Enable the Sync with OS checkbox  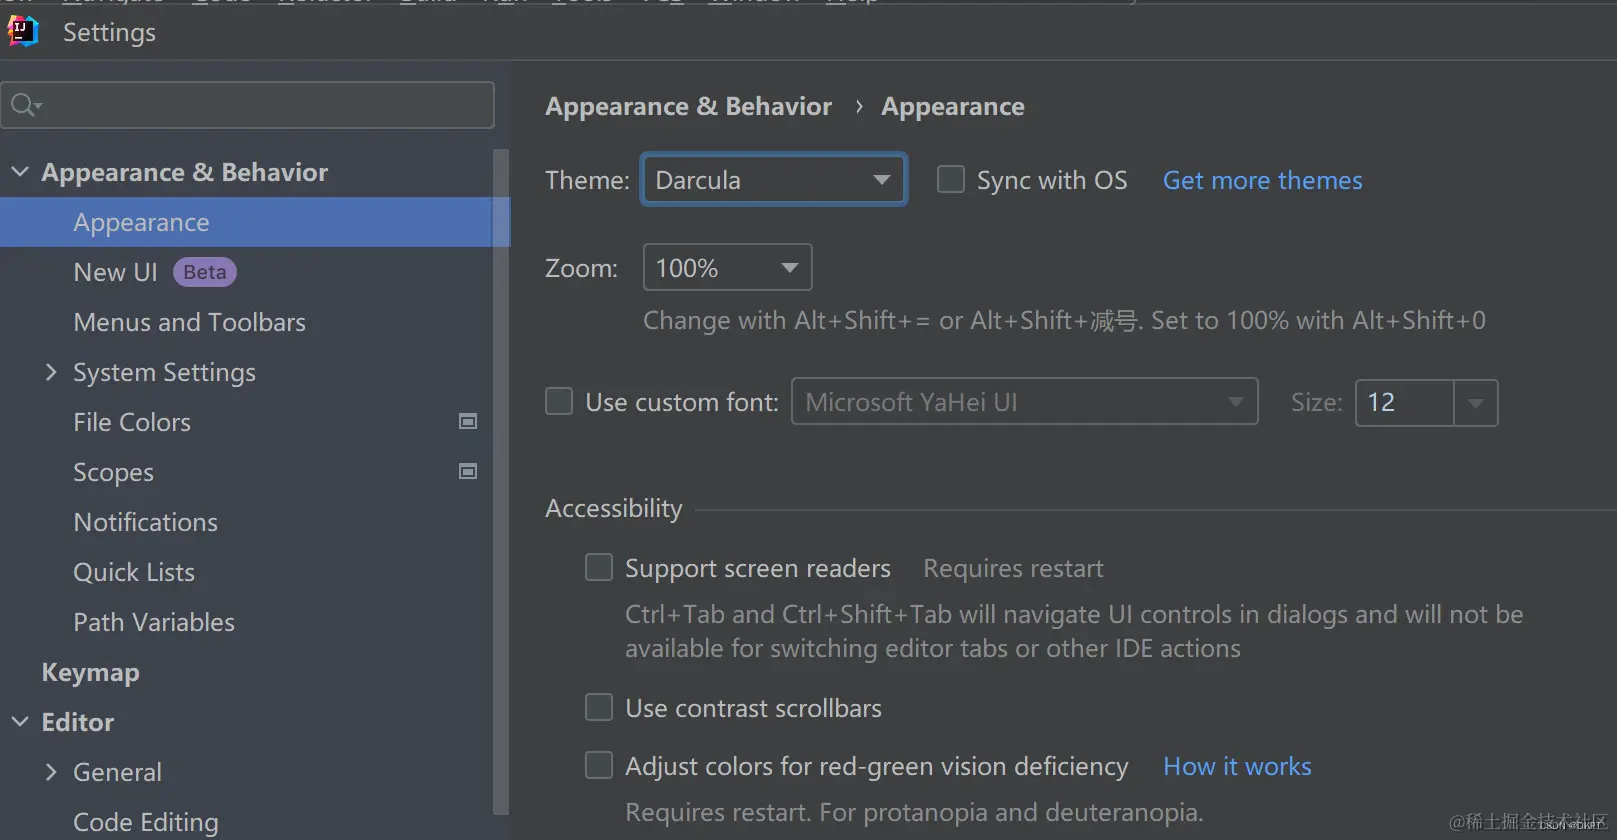coord(951,180)
